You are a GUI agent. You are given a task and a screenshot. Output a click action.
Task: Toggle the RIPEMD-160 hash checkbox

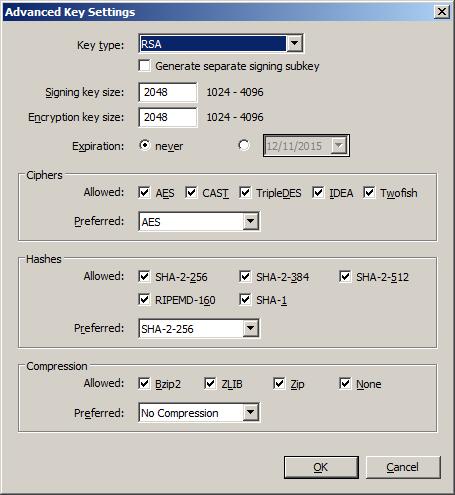click(x=144, y=299)
